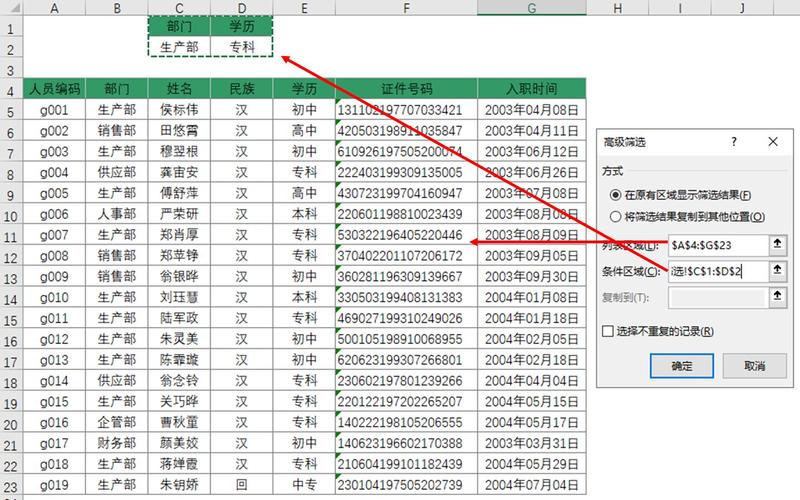Click employee code cell g014

point(54,381)
